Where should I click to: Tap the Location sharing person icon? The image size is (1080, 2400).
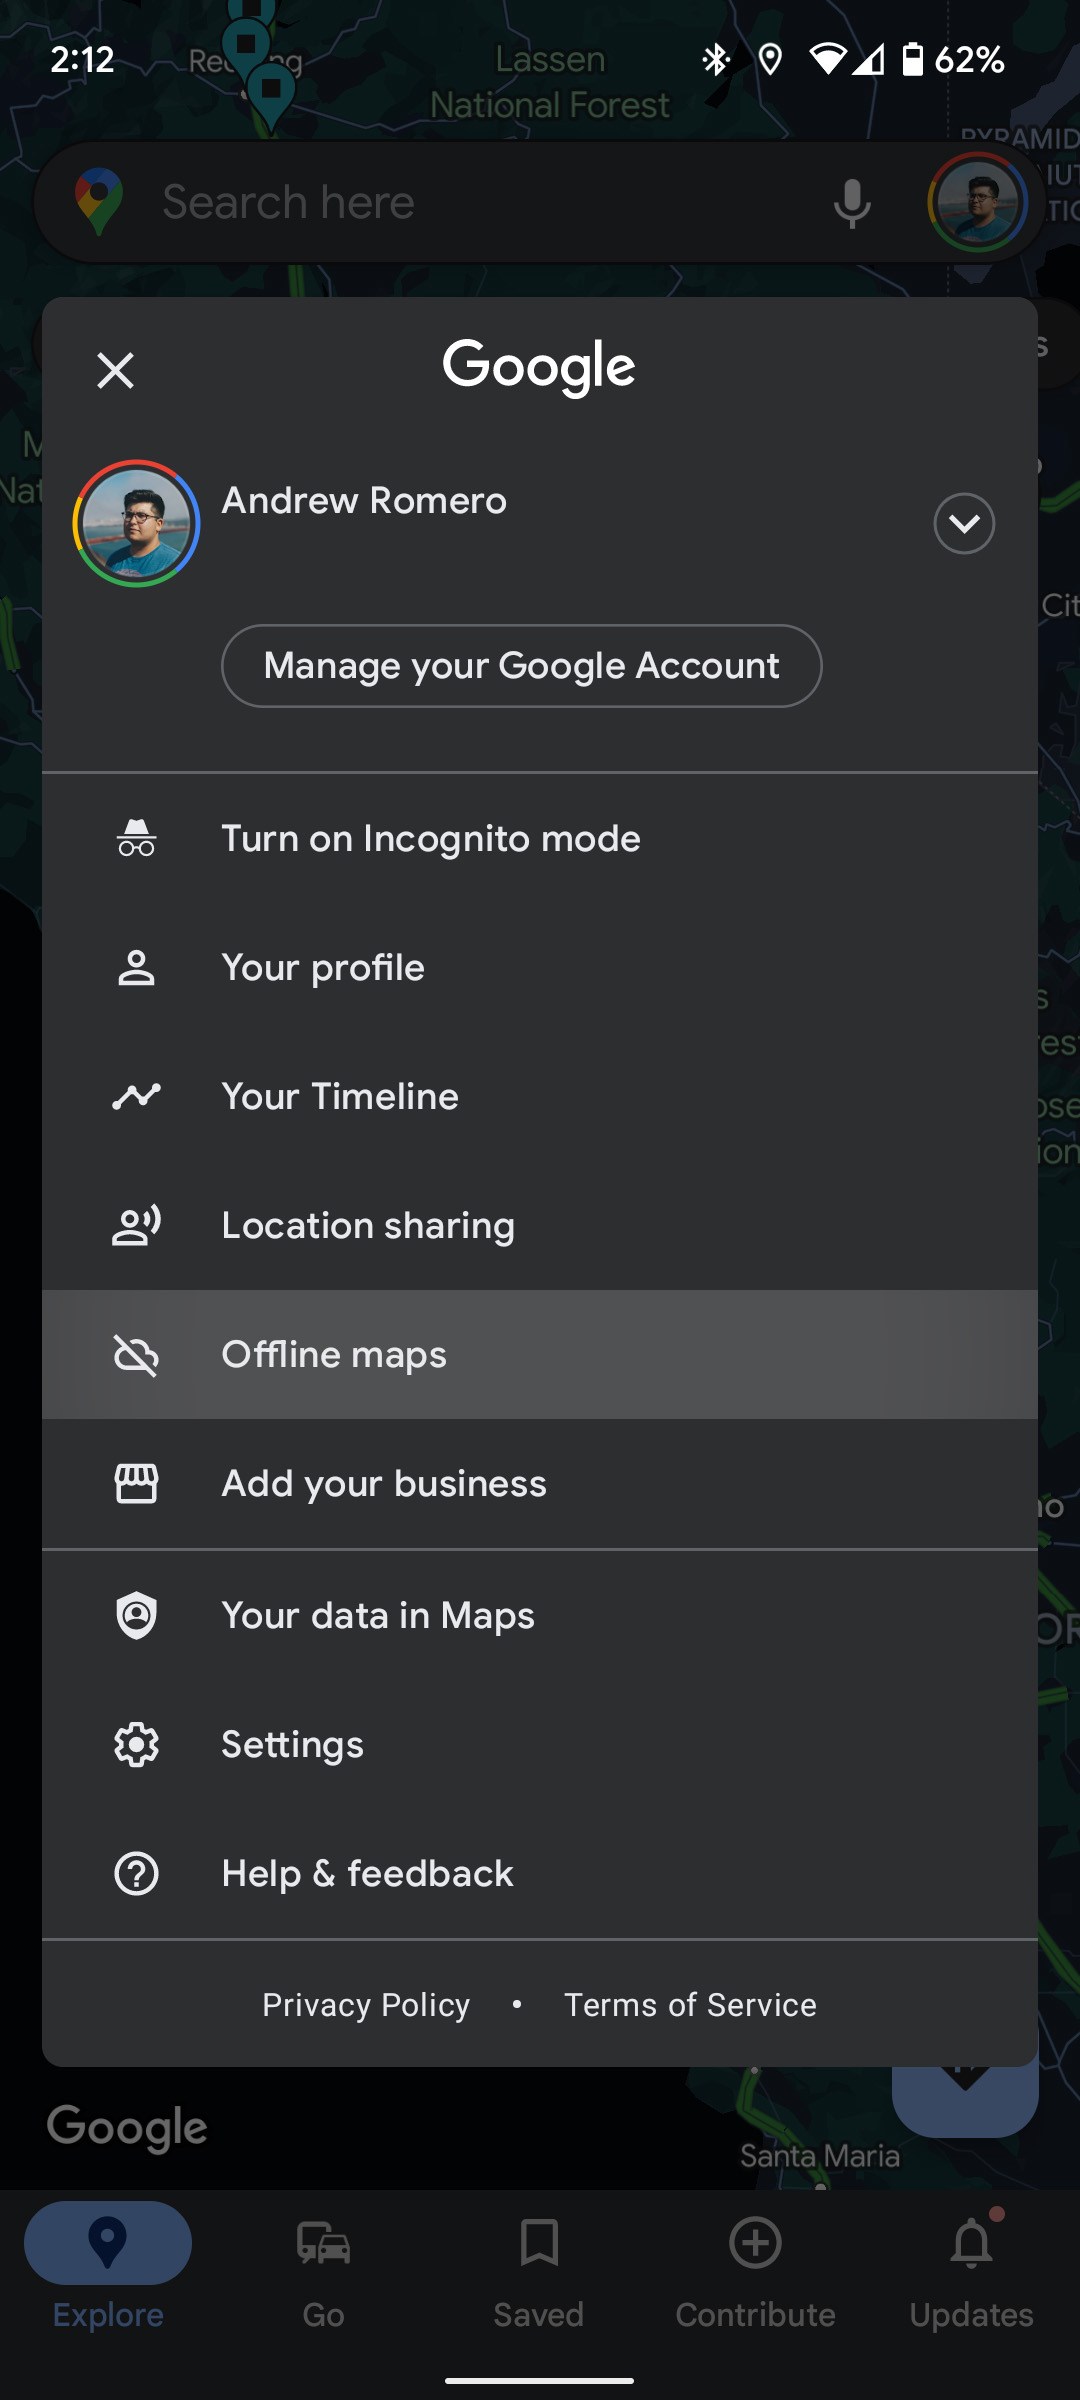click(136, 1226)
